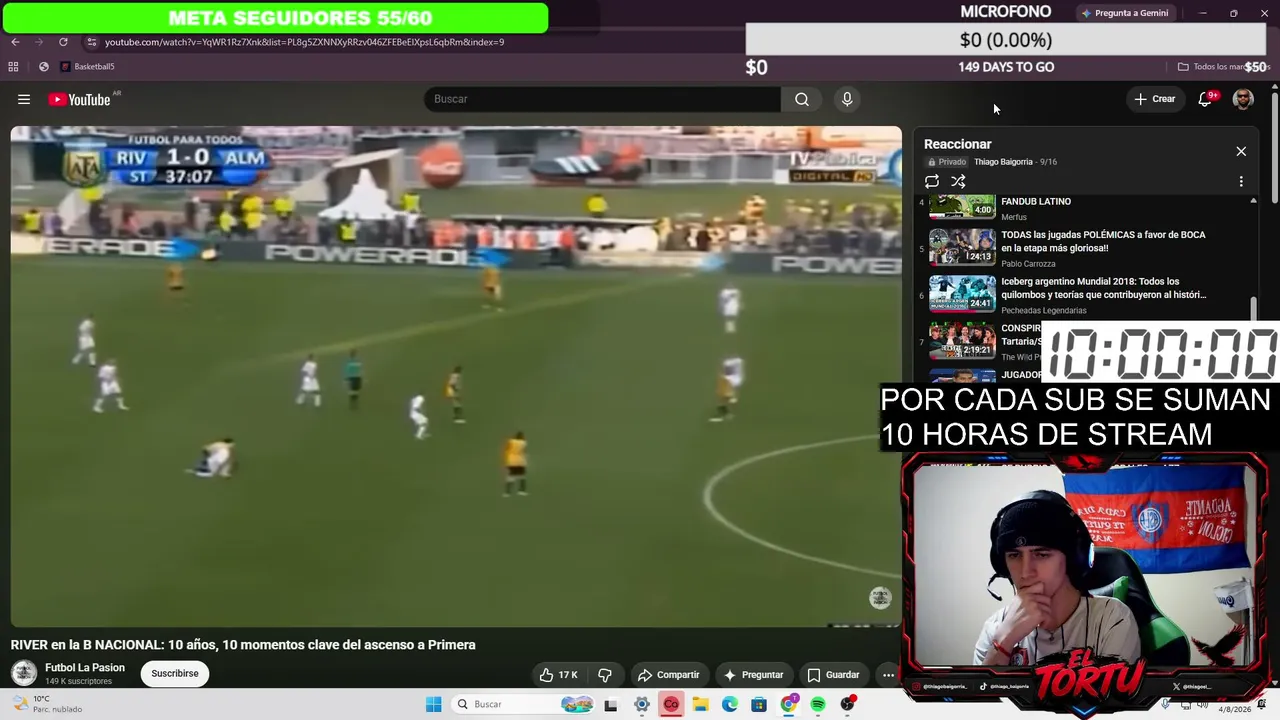Click the video title about River ascenso
Screen dimensions: 1280x720
click(x=243, y=645)
